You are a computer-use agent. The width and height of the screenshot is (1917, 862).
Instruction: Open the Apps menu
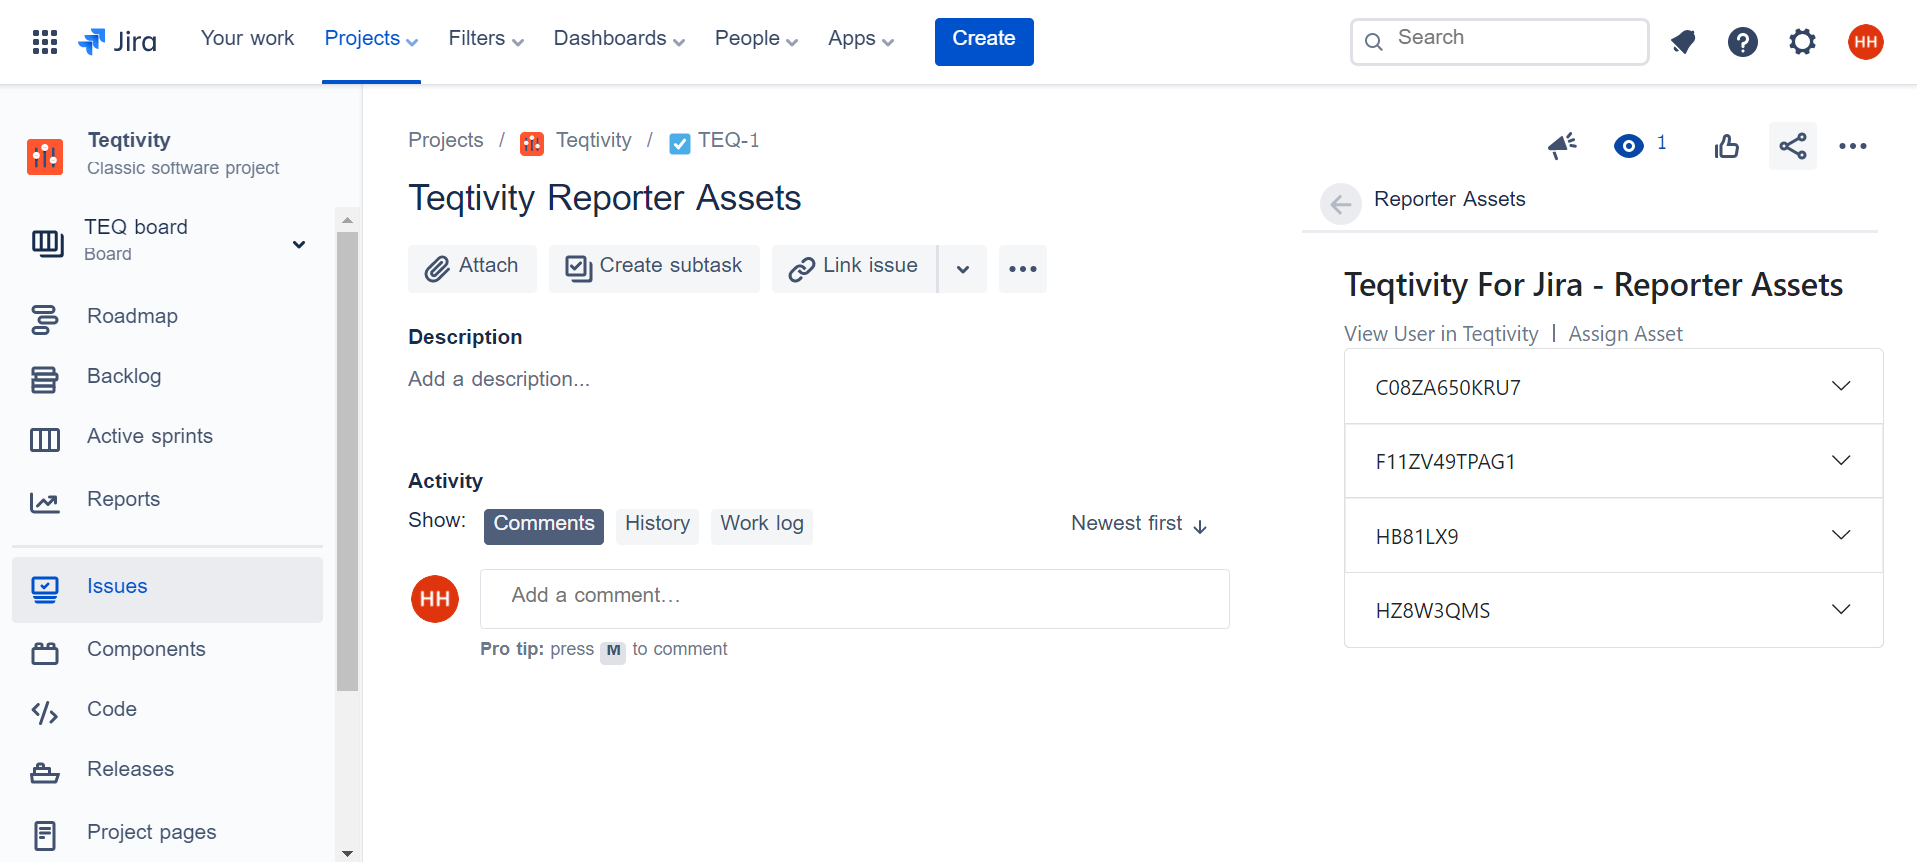pos(861,39)
